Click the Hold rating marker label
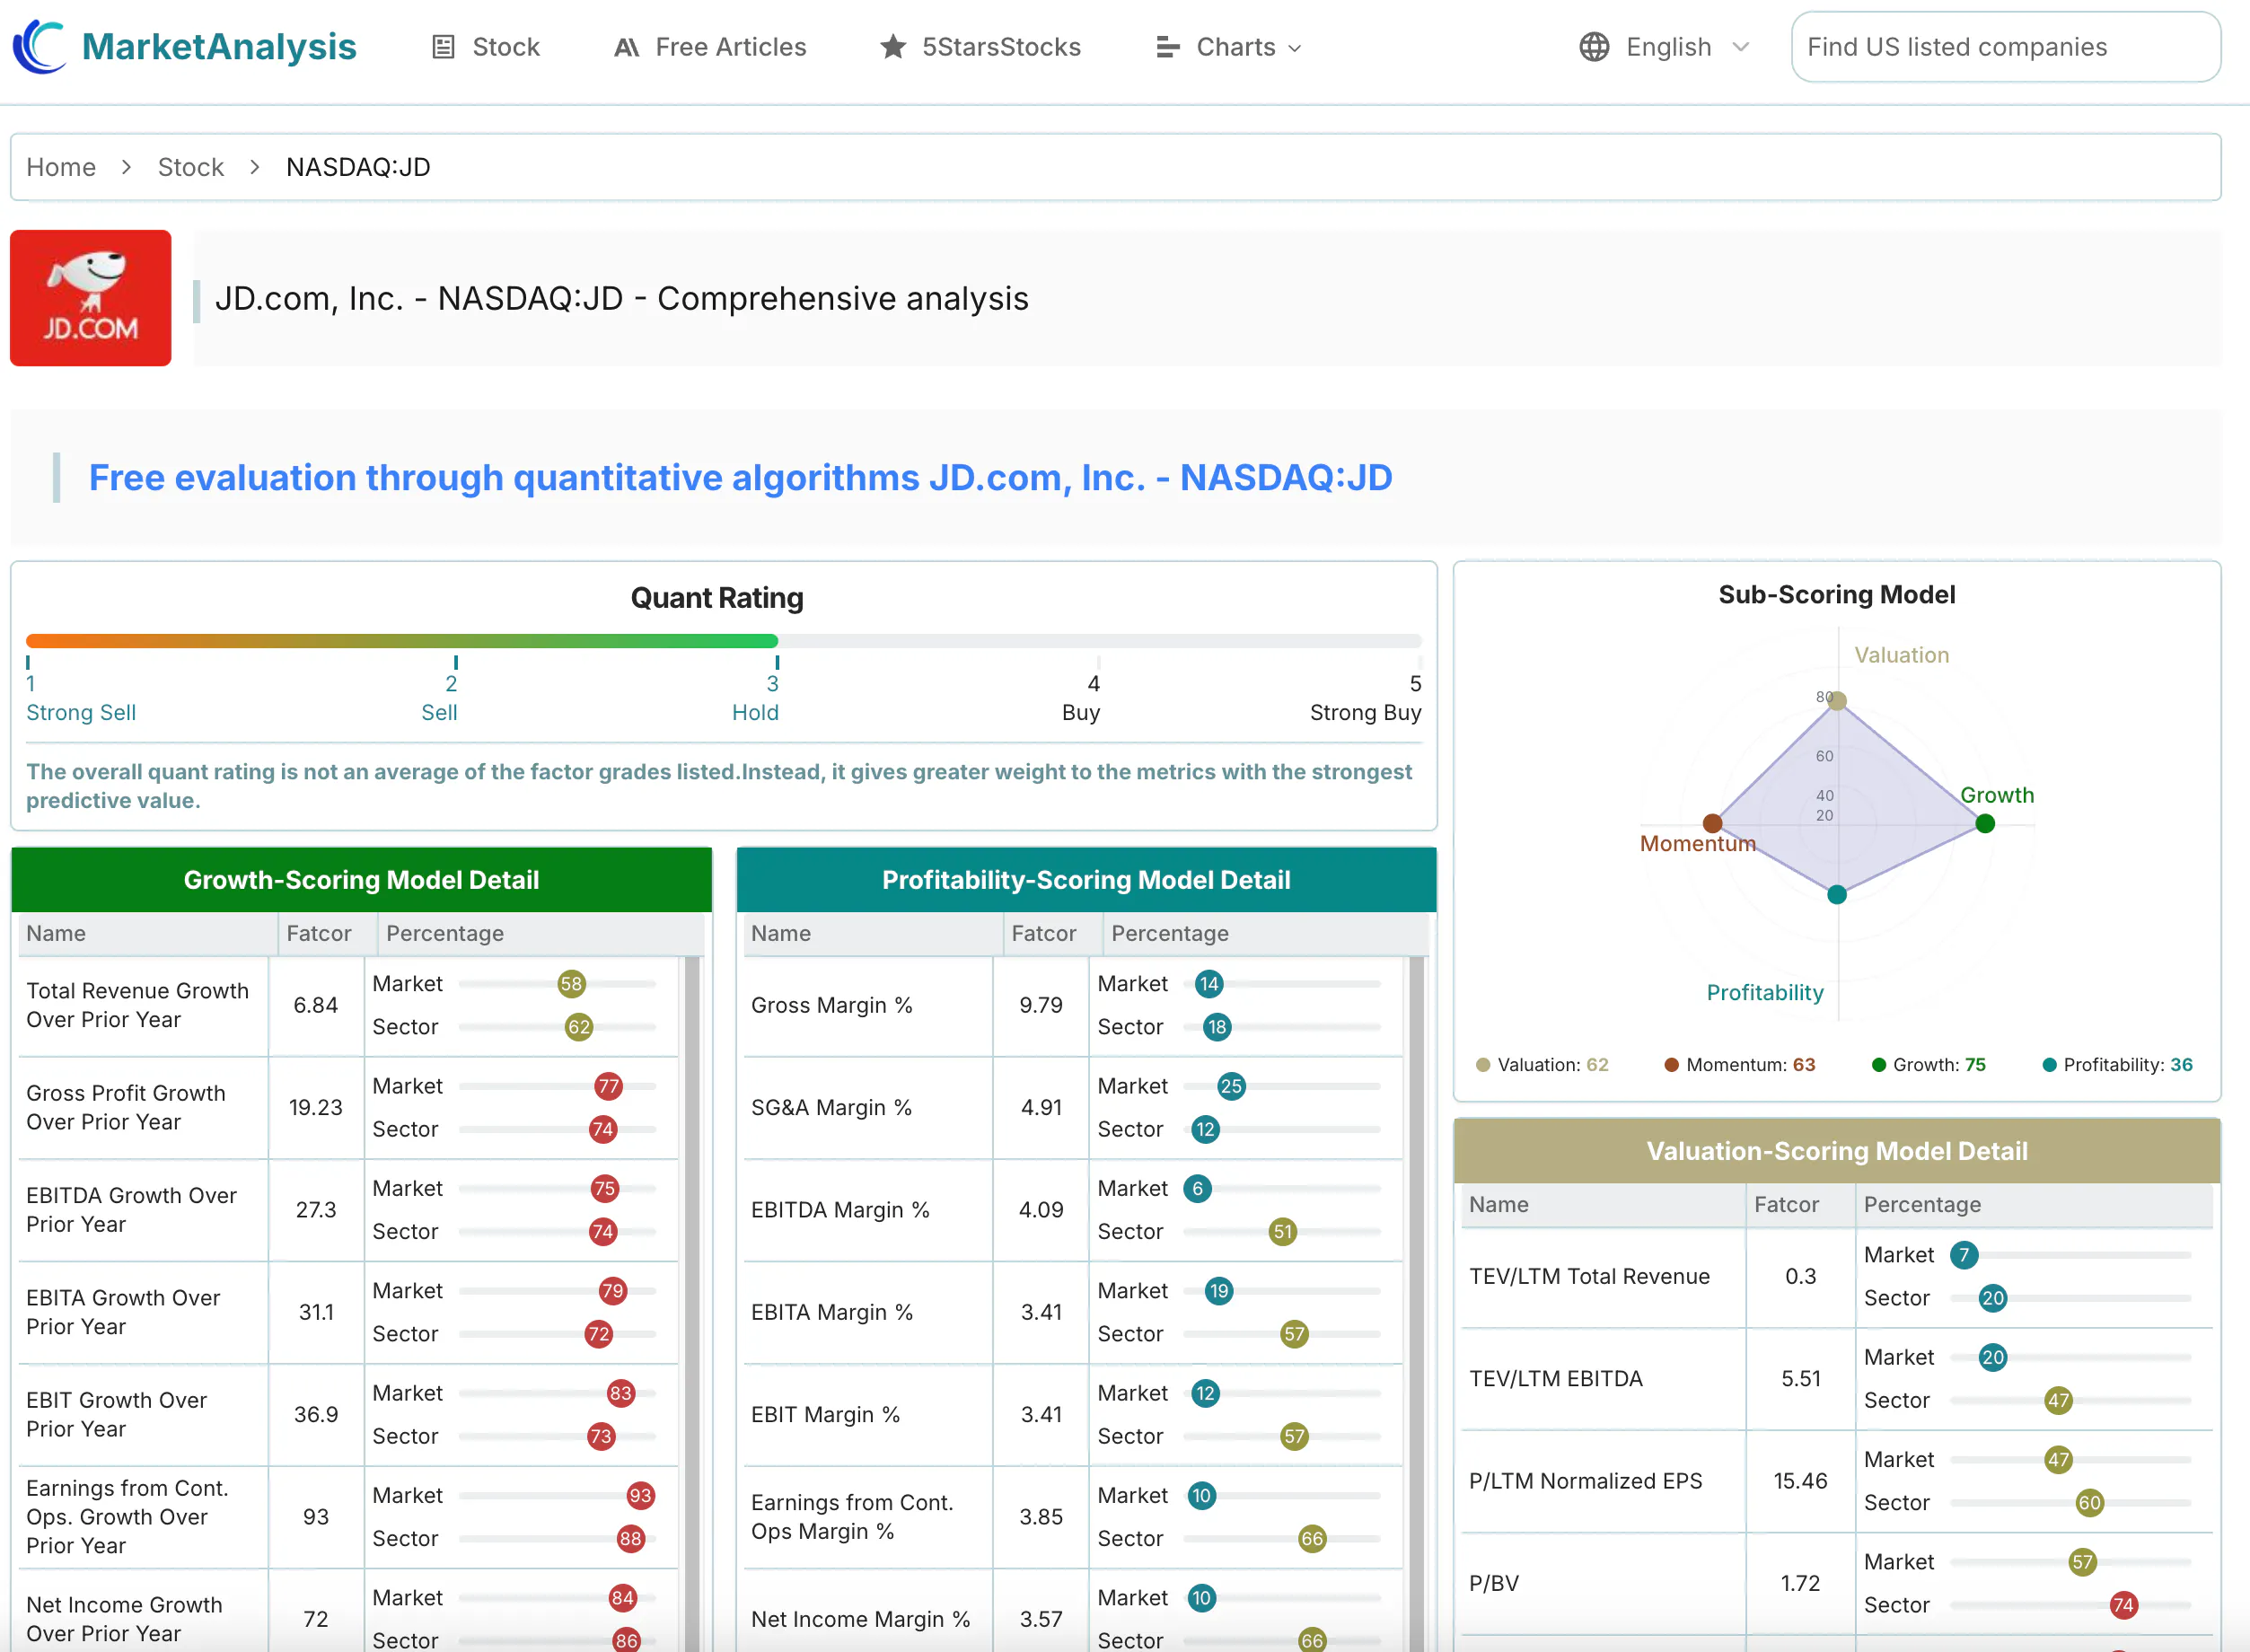The width and height of the screenshot is (2250, 1652). click(755, 713)
